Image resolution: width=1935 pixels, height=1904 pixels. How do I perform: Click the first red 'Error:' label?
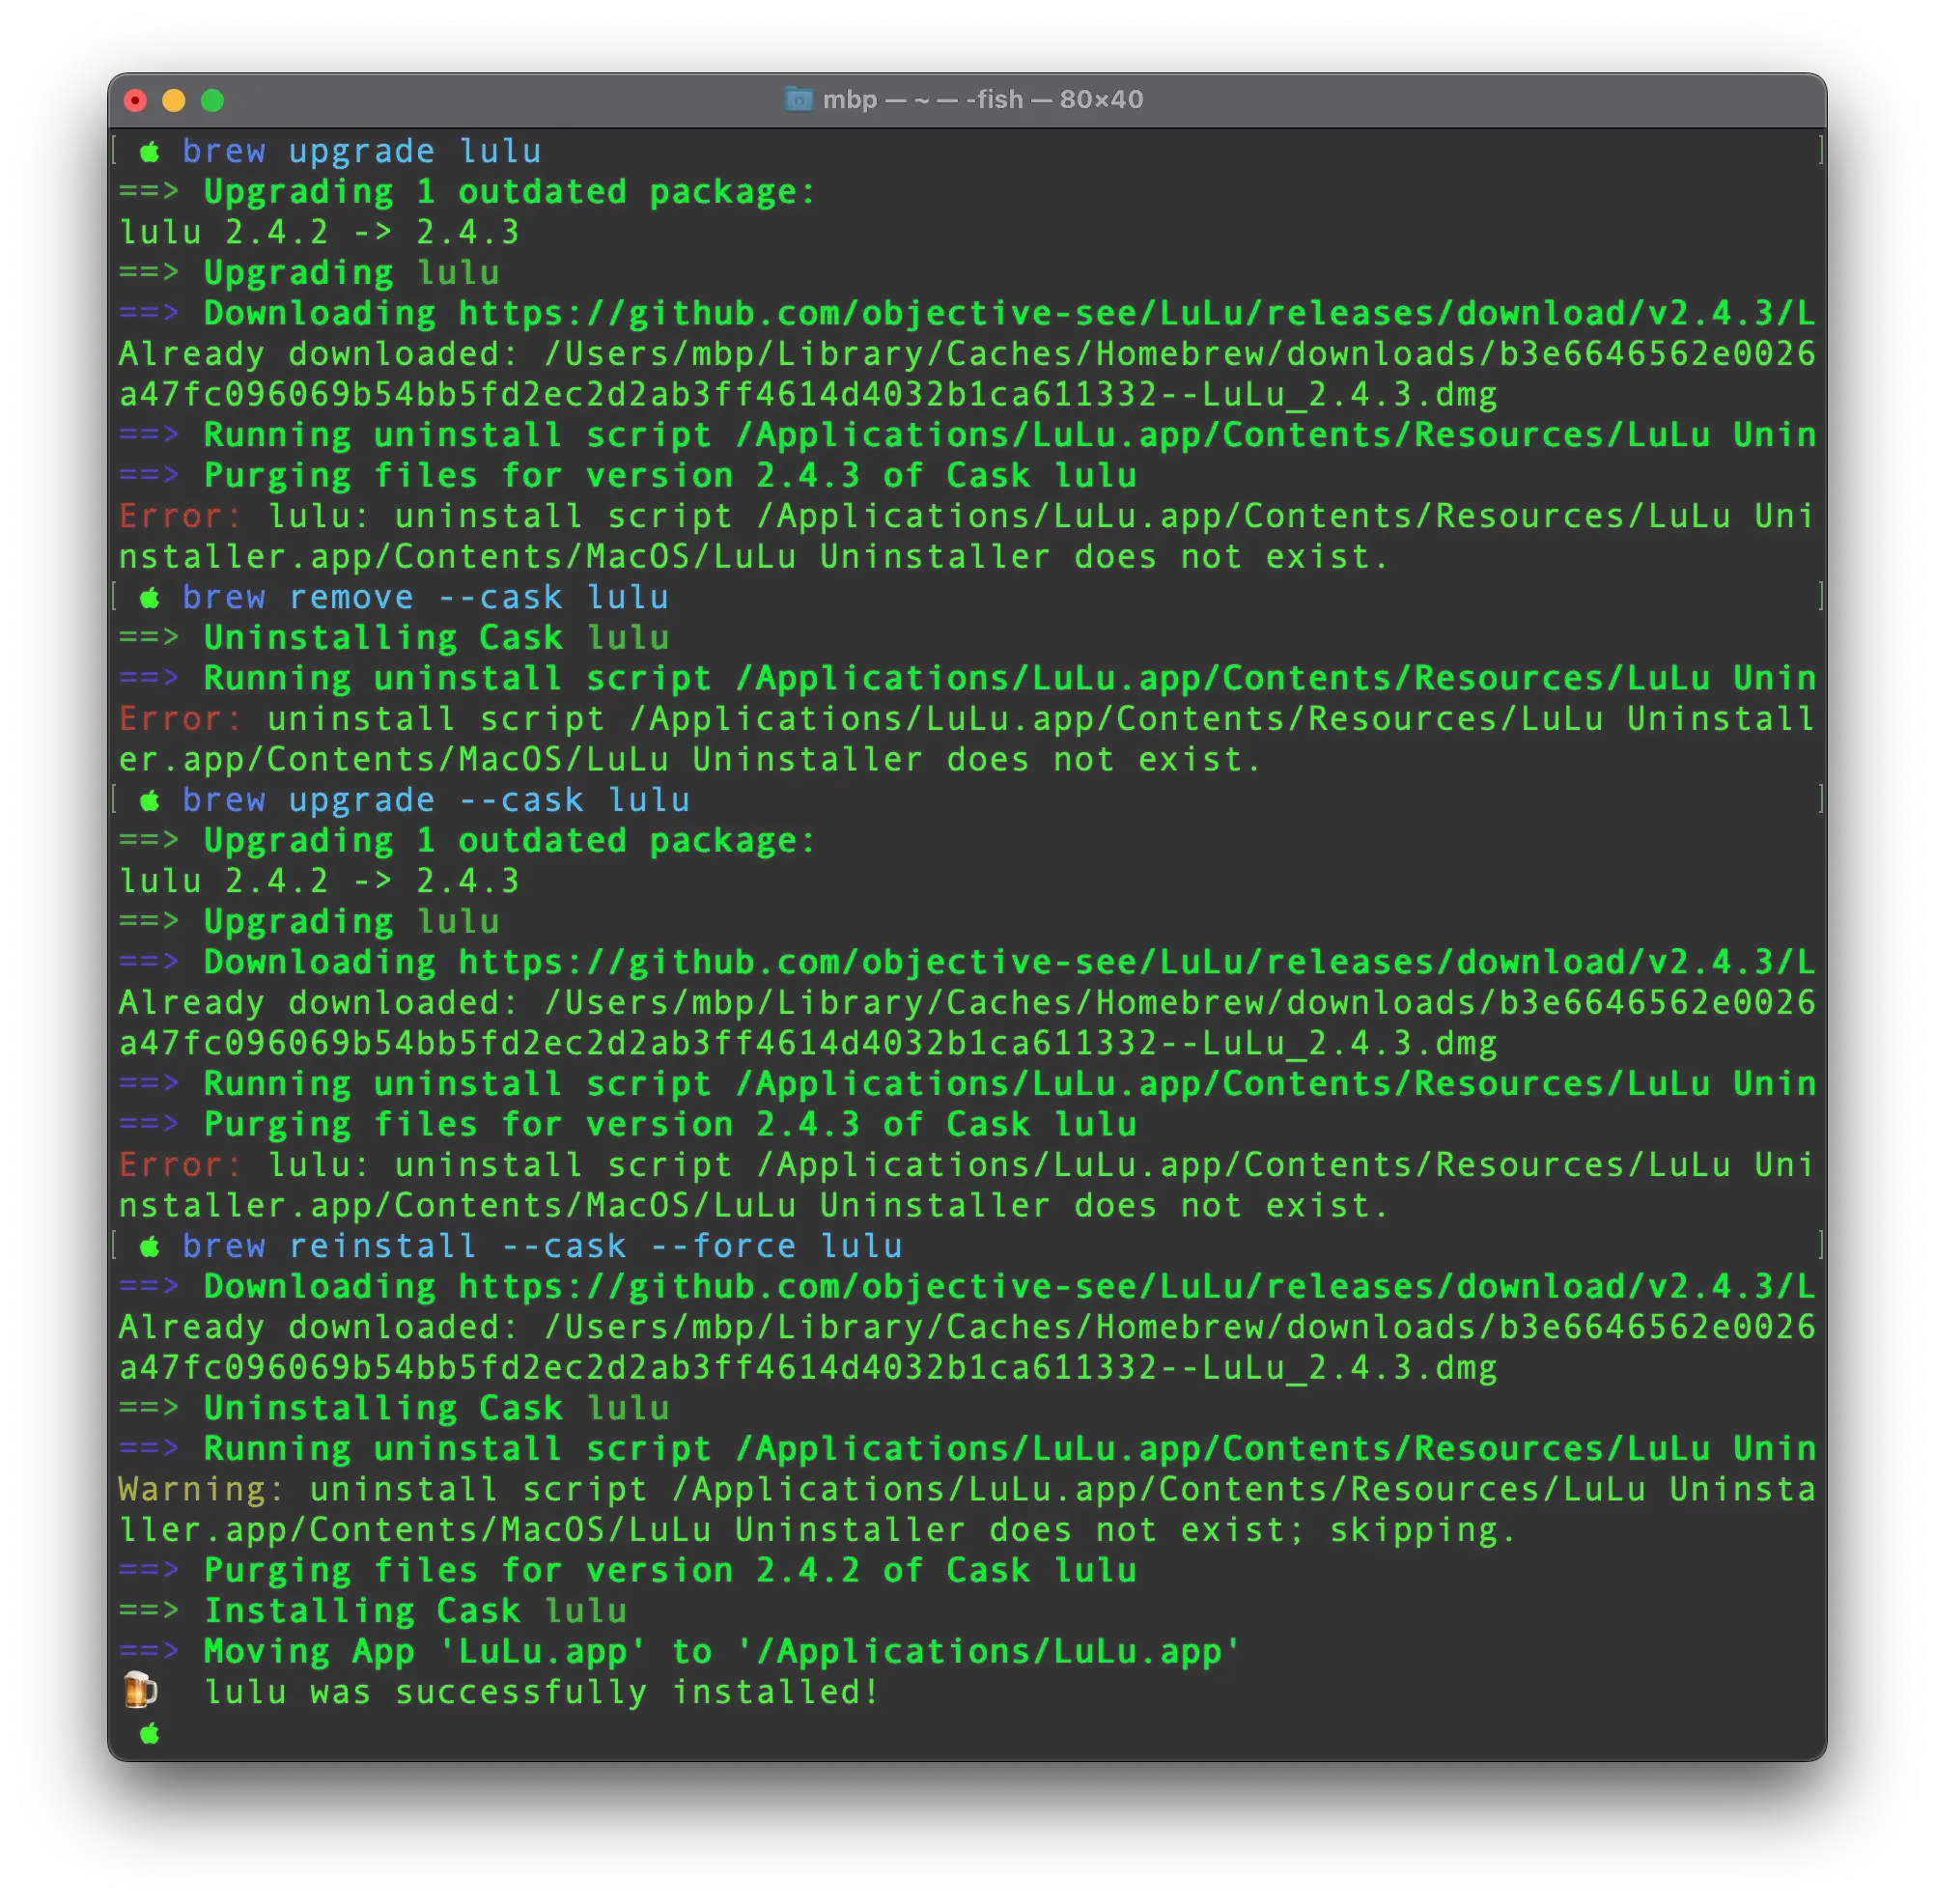pyautogui.click(x=179, y=516)
